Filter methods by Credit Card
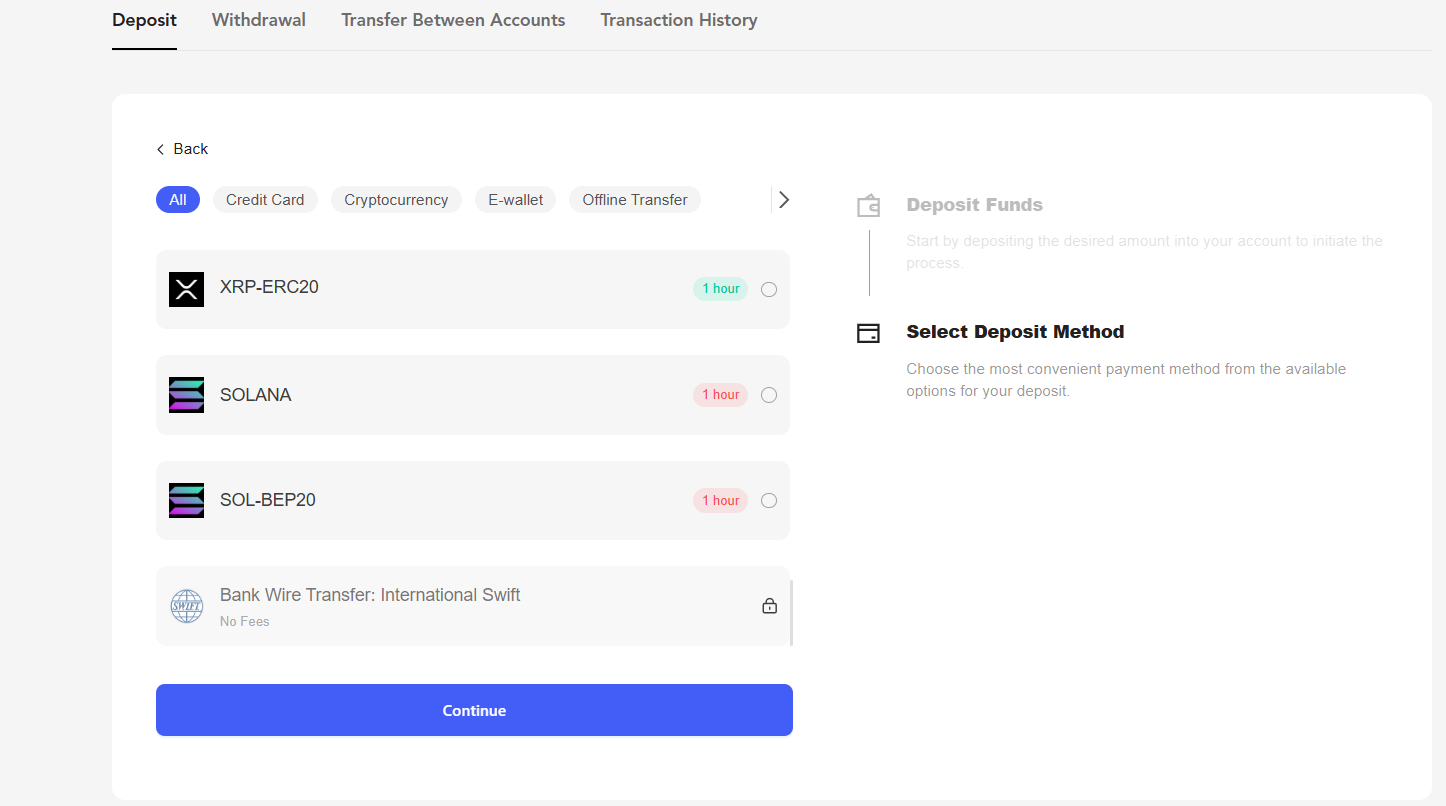This screenshot has width=1446, height=806. (x=265, y=200)
